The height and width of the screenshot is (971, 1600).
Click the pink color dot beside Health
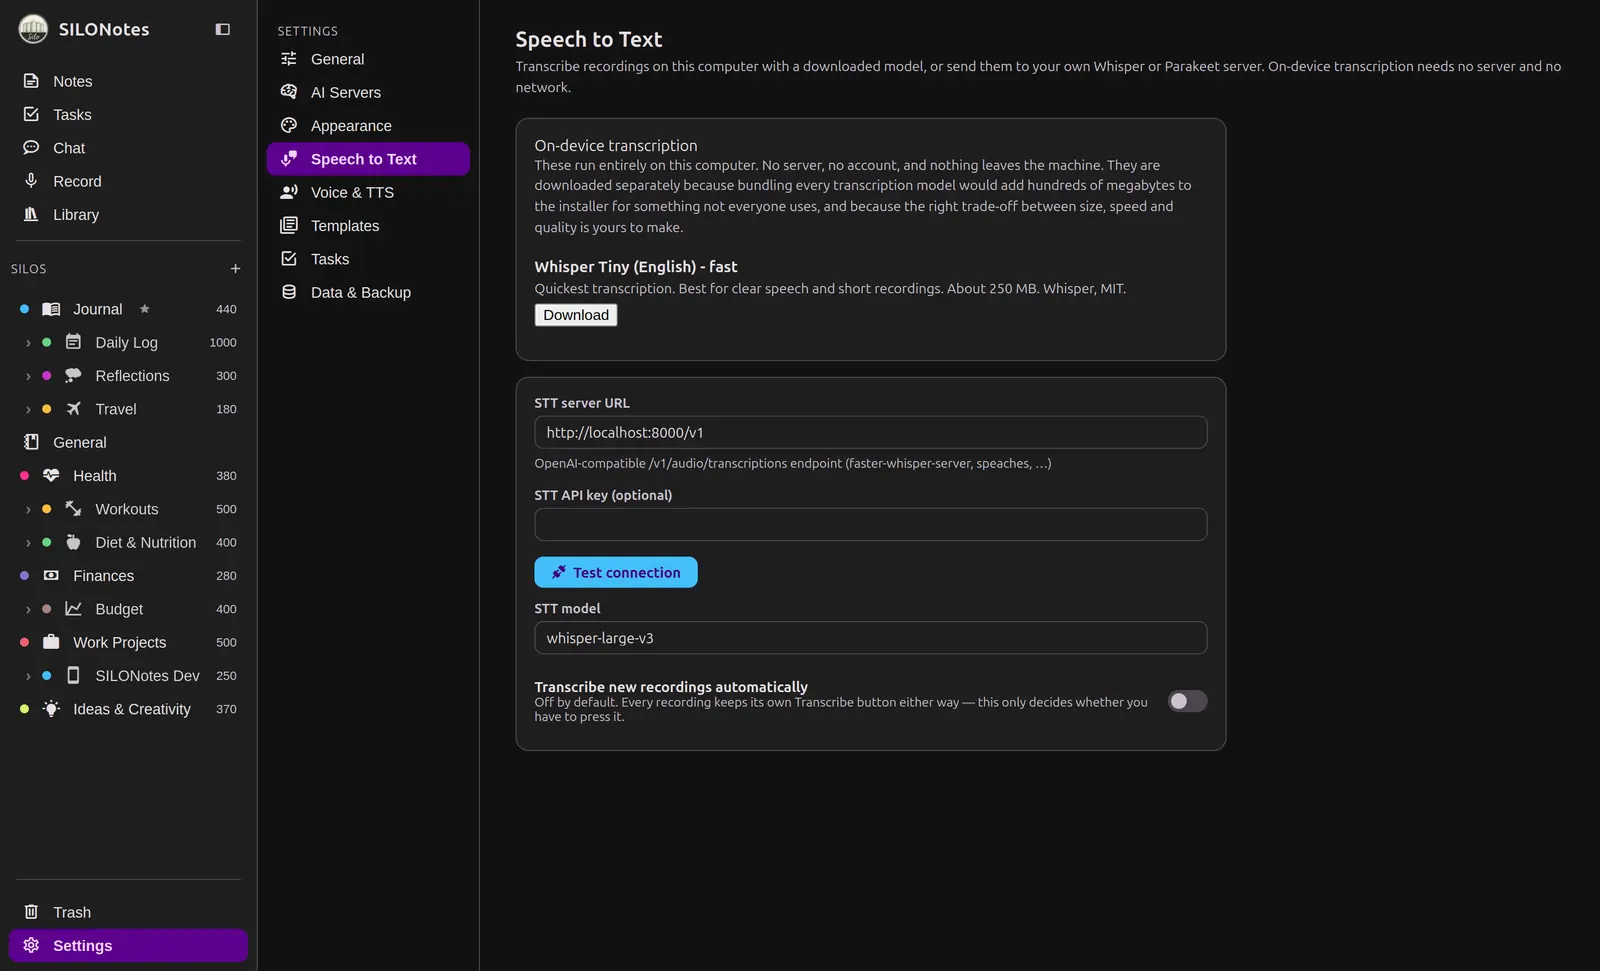(24, 475)
